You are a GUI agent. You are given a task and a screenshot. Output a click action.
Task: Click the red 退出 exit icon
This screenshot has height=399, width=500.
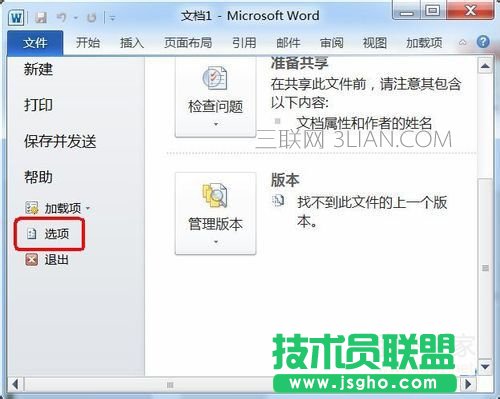pos(32,259)
